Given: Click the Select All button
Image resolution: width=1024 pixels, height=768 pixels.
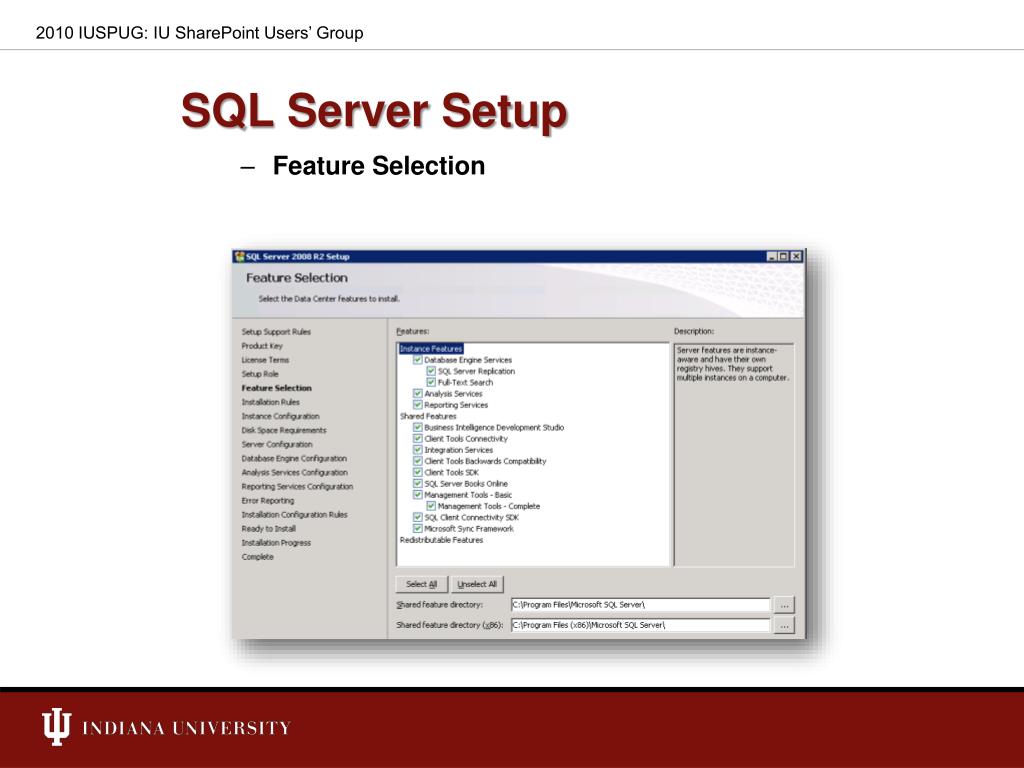Looking at the screenshot, I should click(x=421, y=584).
